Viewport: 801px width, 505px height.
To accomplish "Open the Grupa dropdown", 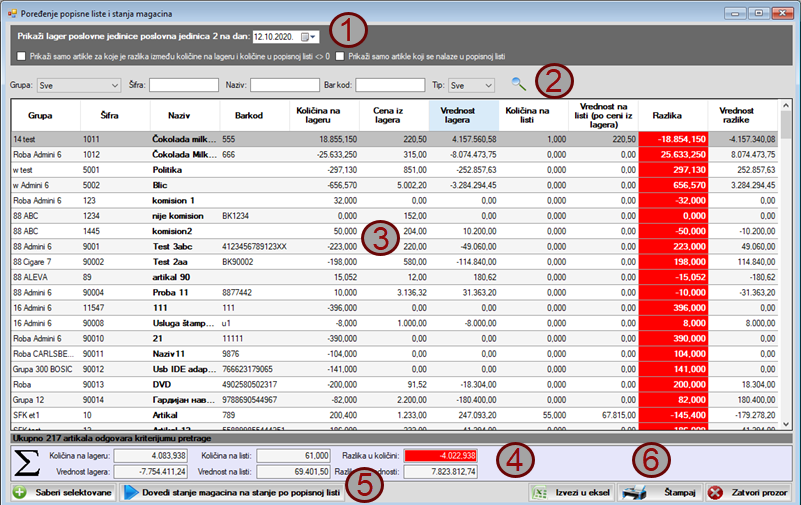I will point(79,85).
